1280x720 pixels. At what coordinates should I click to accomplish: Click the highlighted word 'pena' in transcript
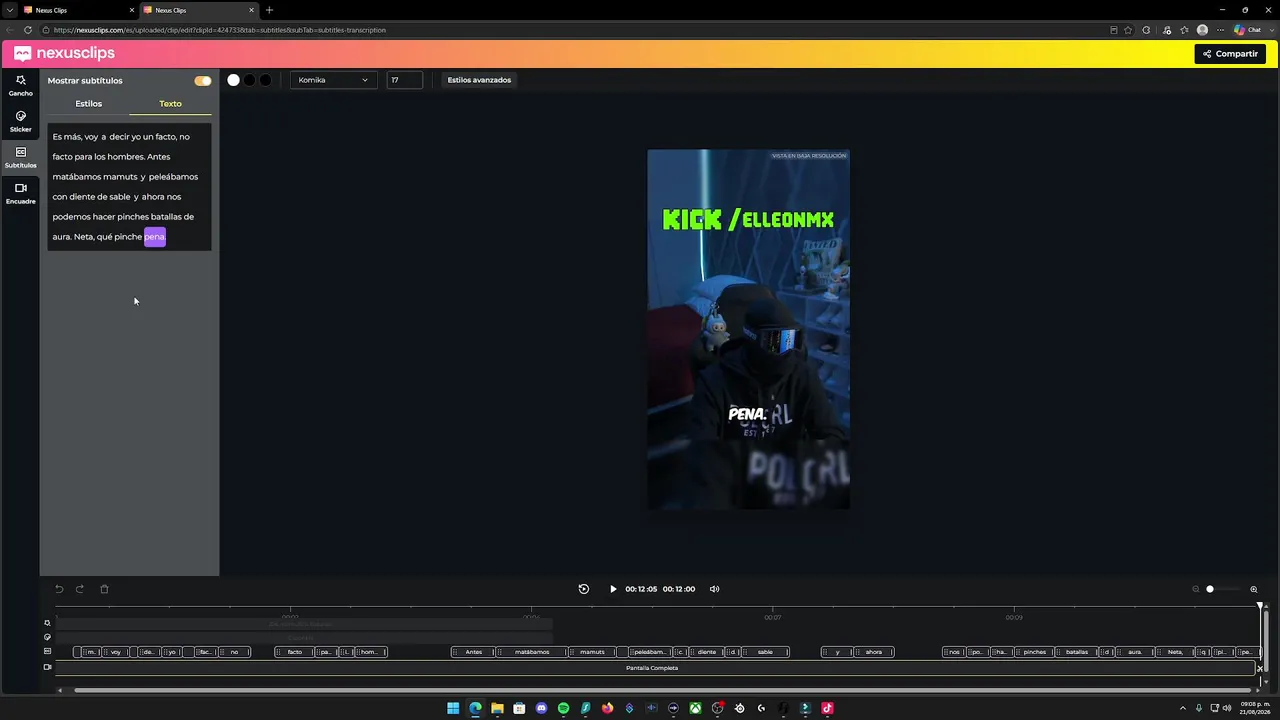(x=154, y=237)
